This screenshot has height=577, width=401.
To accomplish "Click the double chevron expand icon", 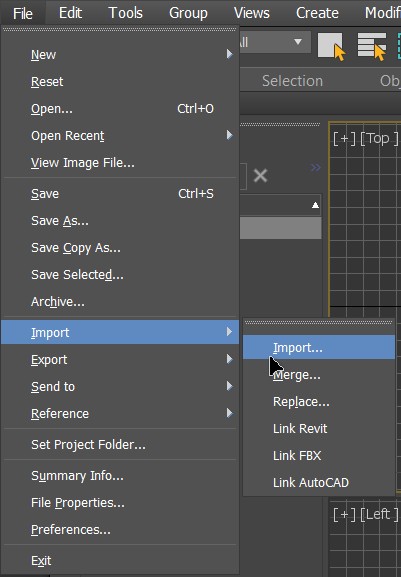I will pyautogui.click(x=315, y=168).
